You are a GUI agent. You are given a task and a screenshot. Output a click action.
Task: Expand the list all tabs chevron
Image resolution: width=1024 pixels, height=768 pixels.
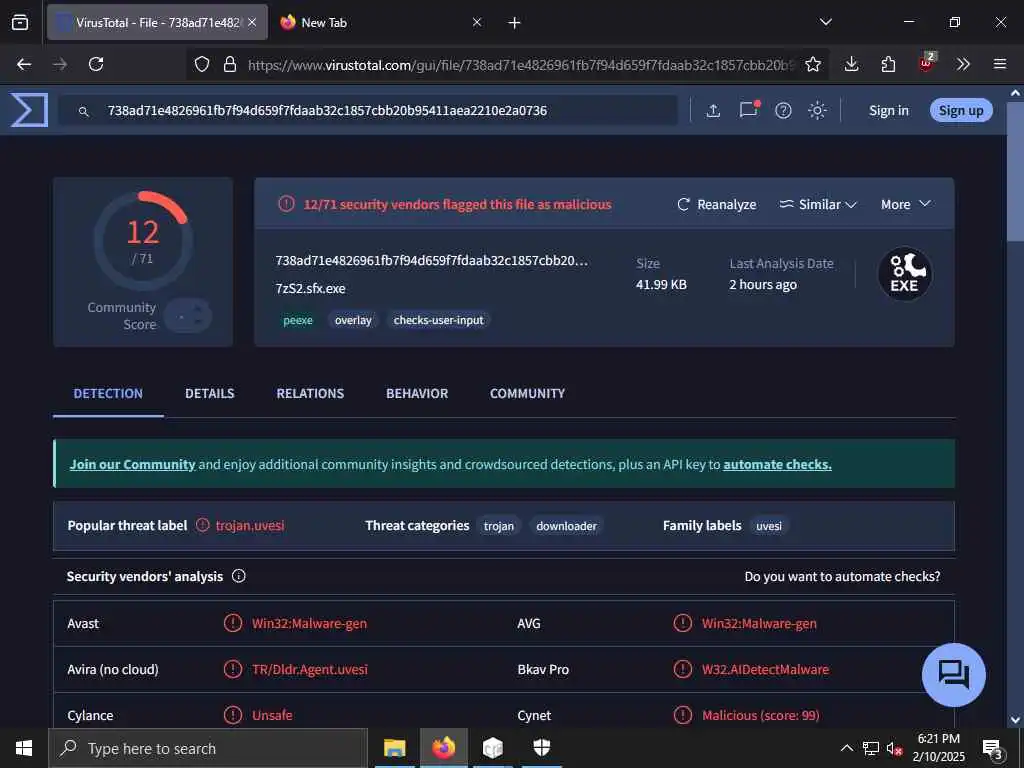[825, 22]
